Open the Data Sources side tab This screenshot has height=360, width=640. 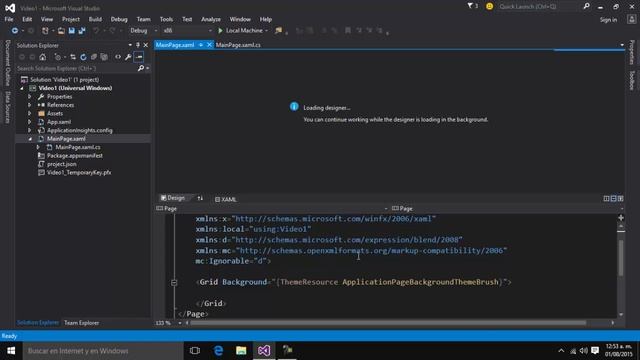point(7,107)
